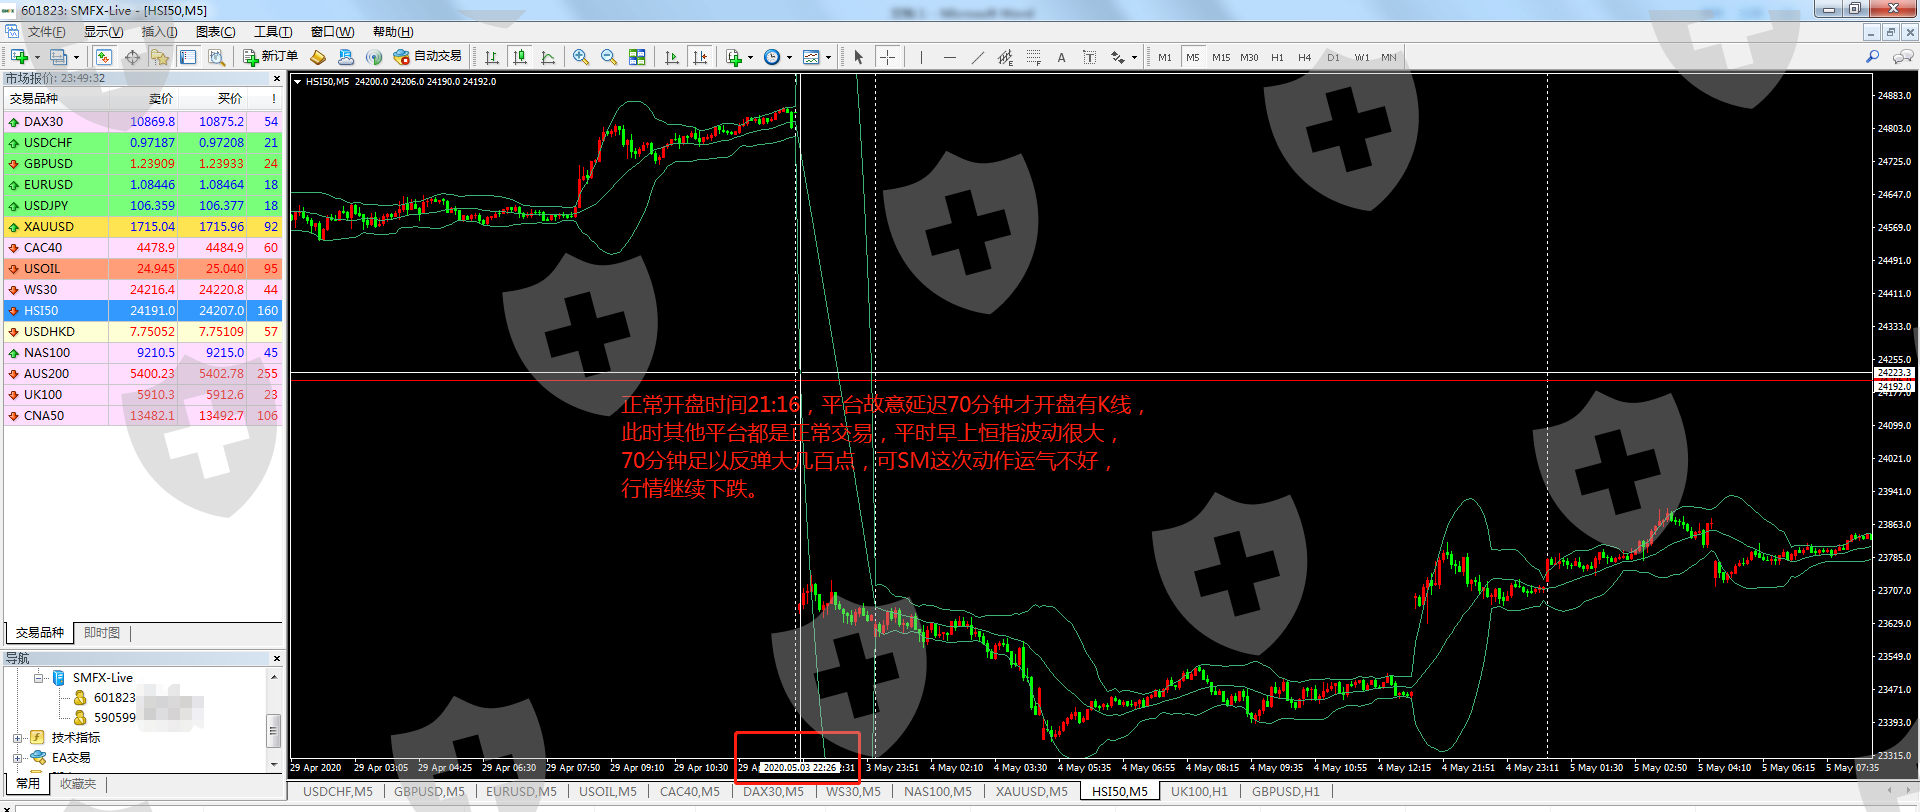This screenshot has width=1920, height=812.
Task: Switch timeframe to M30
Action: (x=1249, y=57)
